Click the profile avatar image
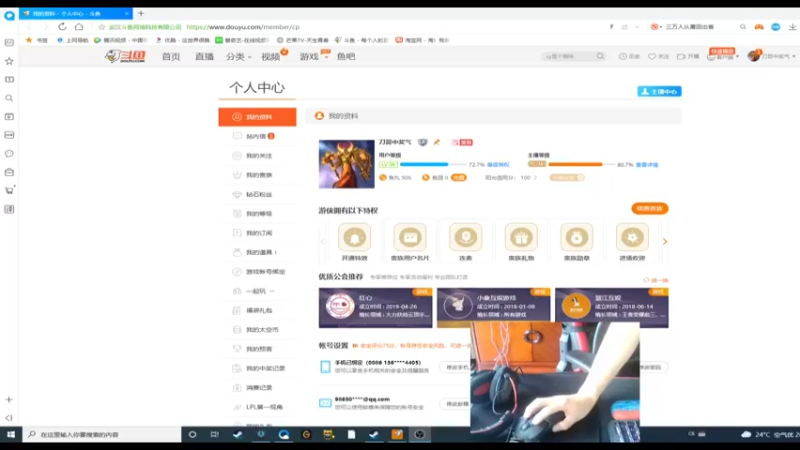 (x=346, y=164)
